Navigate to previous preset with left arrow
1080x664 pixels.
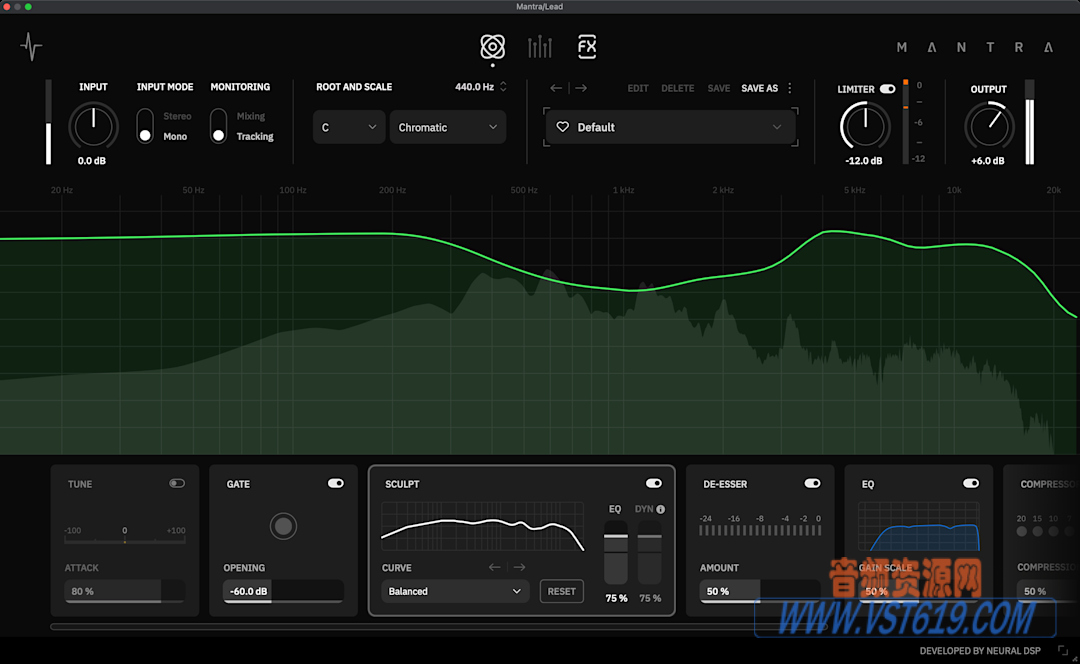click(x=556, y=88)
